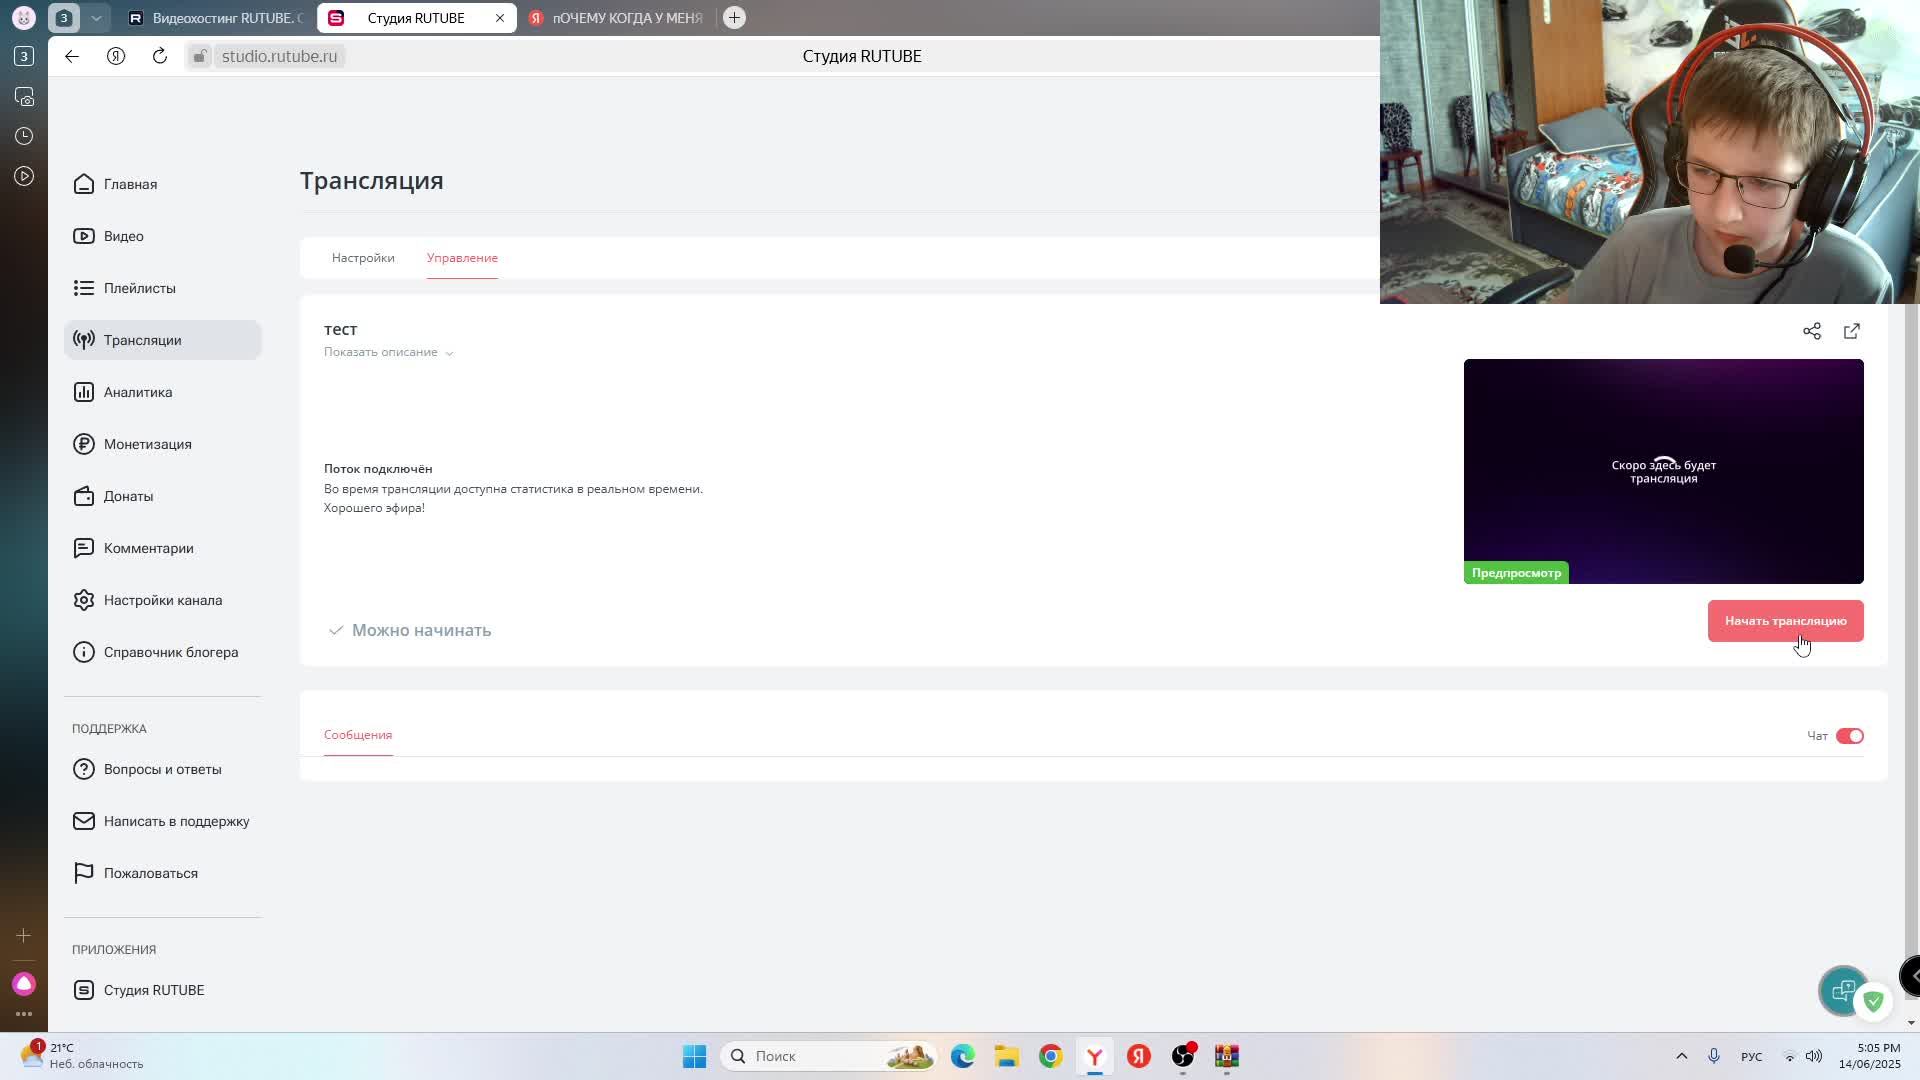Open the Alice assistant icon in sidebar

[24, 984]
